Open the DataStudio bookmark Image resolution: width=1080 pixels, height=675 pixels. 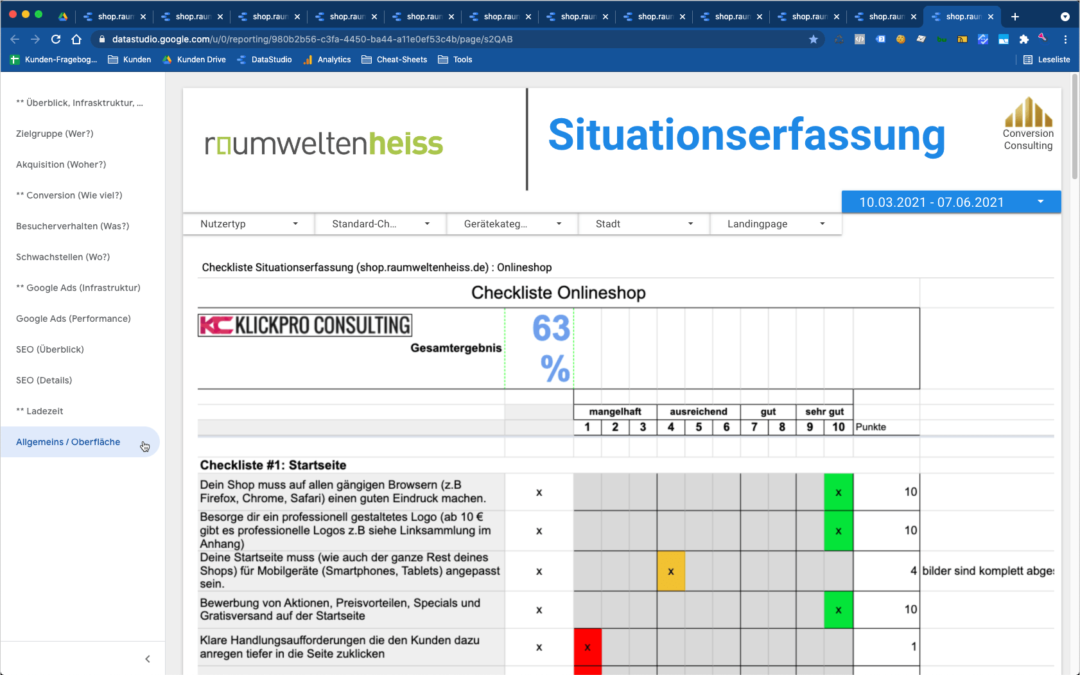click(x=264, y=60)
